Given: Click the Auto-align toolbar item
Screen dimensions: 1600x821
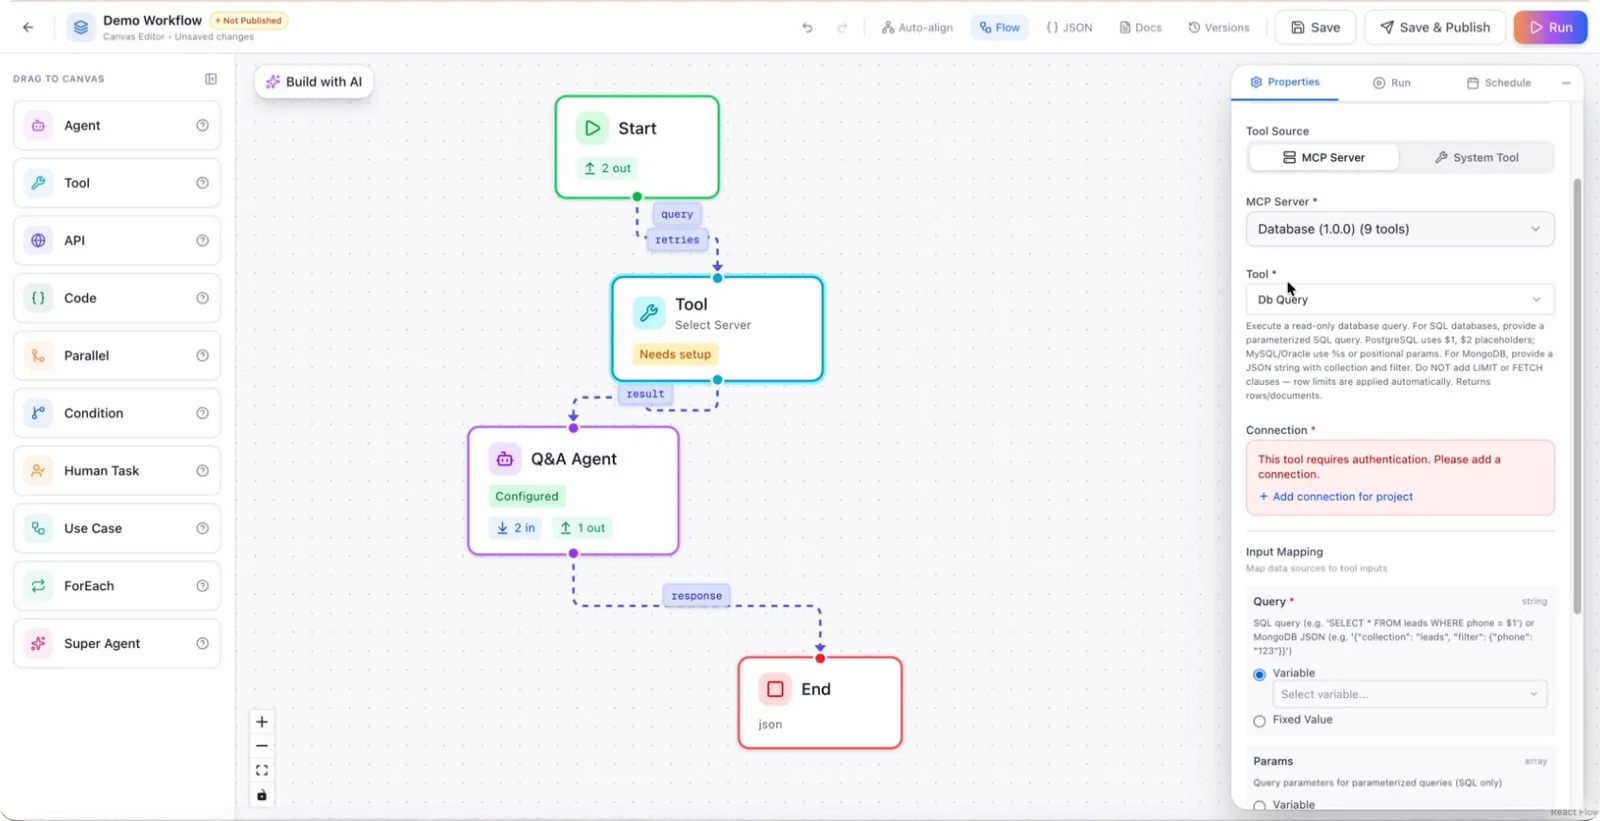Looking at the screenshot, I should [x=917, y=28].
